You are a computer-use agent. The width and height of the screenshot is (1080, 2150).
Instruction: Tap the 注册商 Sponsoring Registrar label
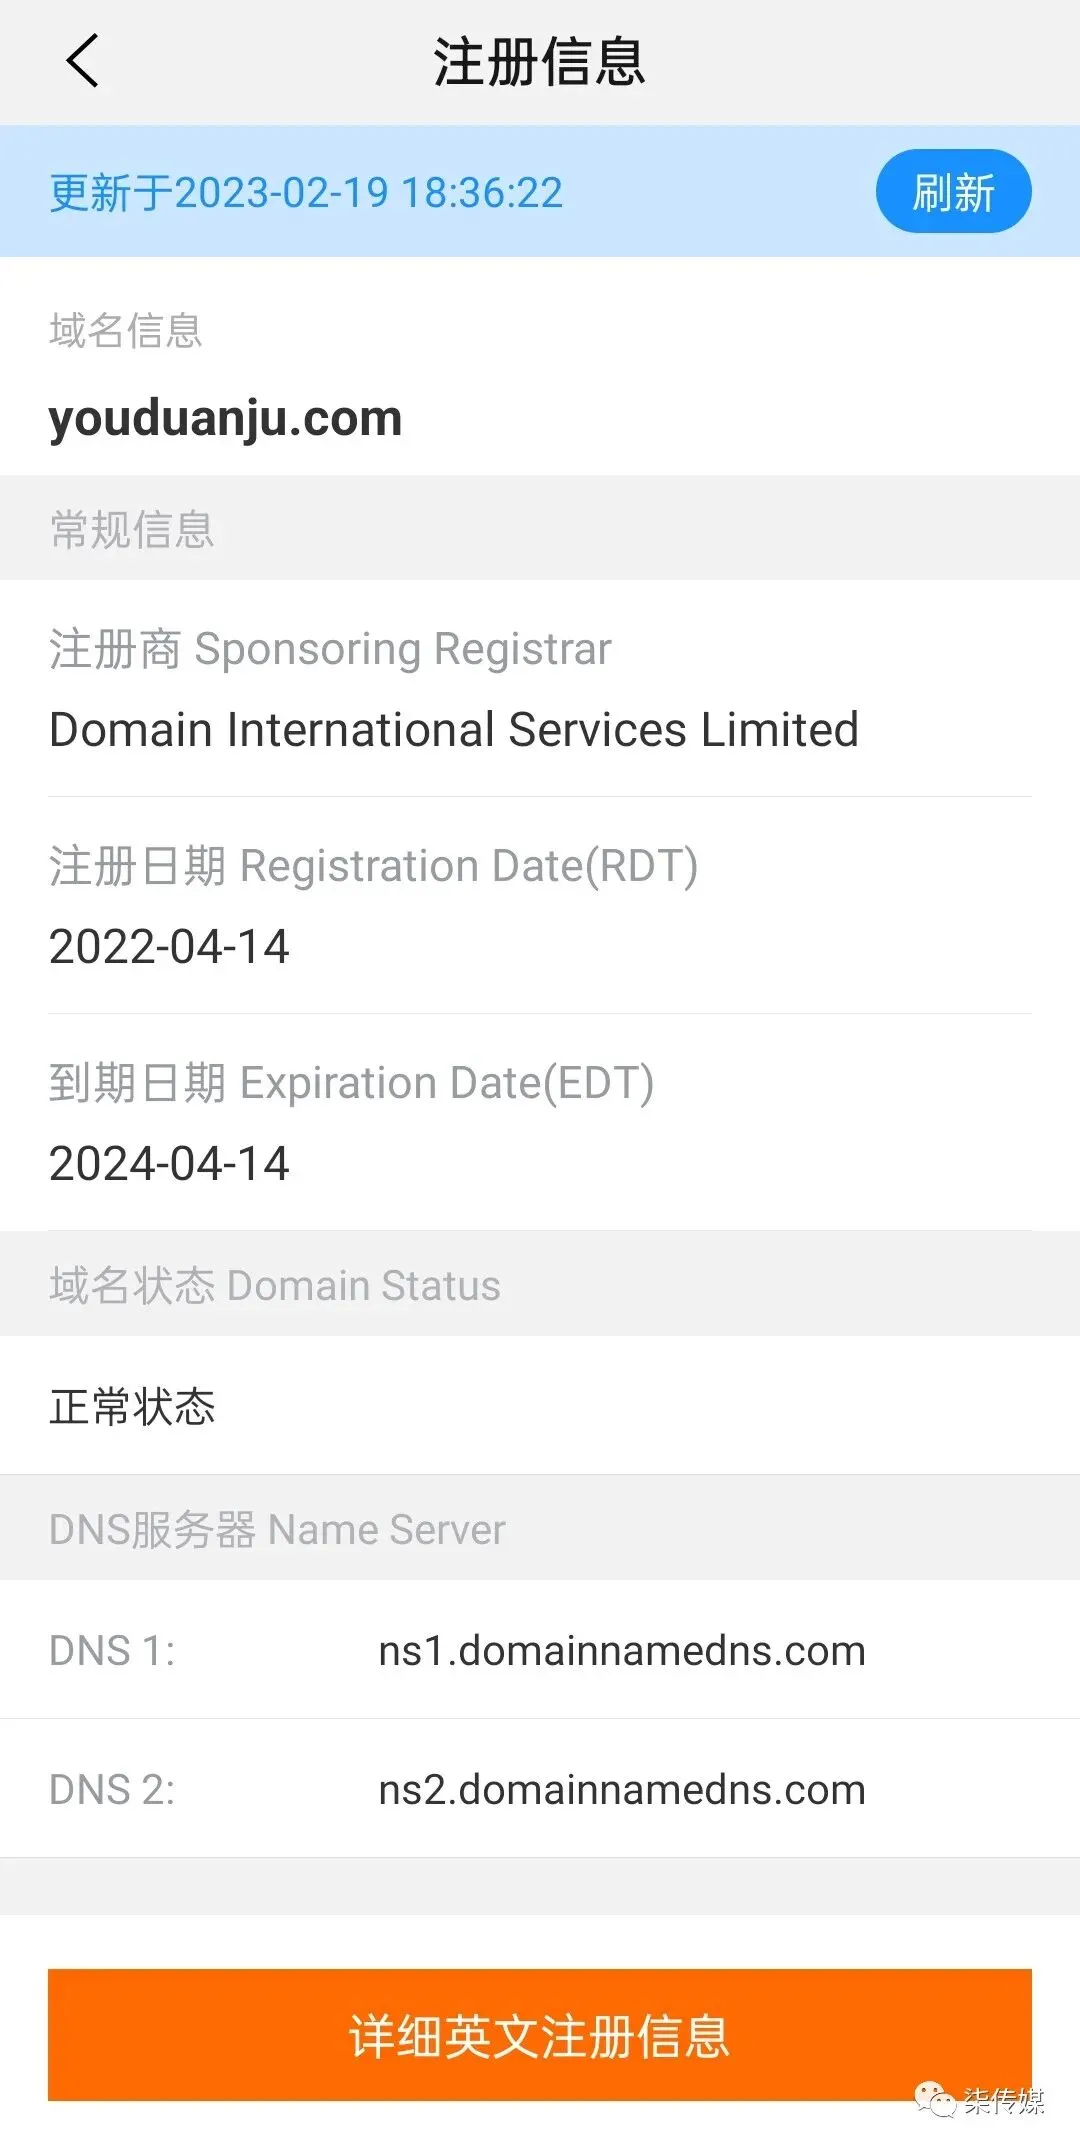[x=330, y=648]
